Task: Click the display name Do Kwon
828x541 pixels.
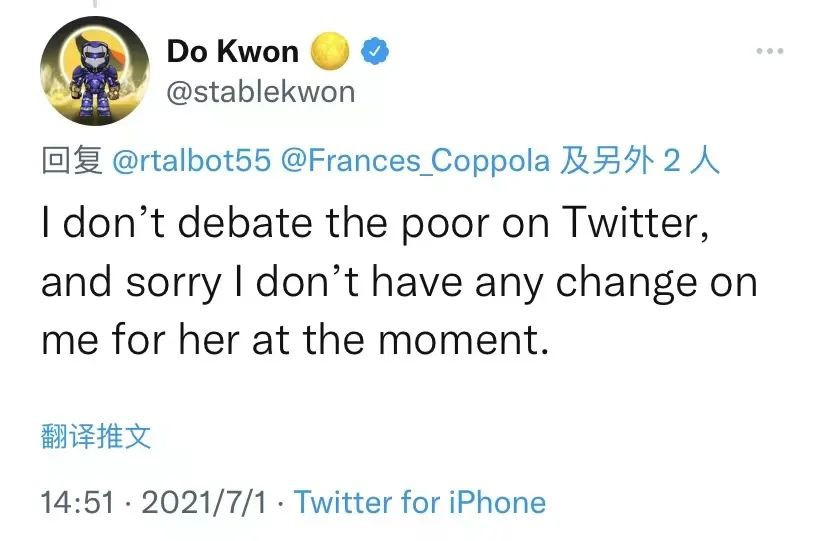Action: point(232,52)
